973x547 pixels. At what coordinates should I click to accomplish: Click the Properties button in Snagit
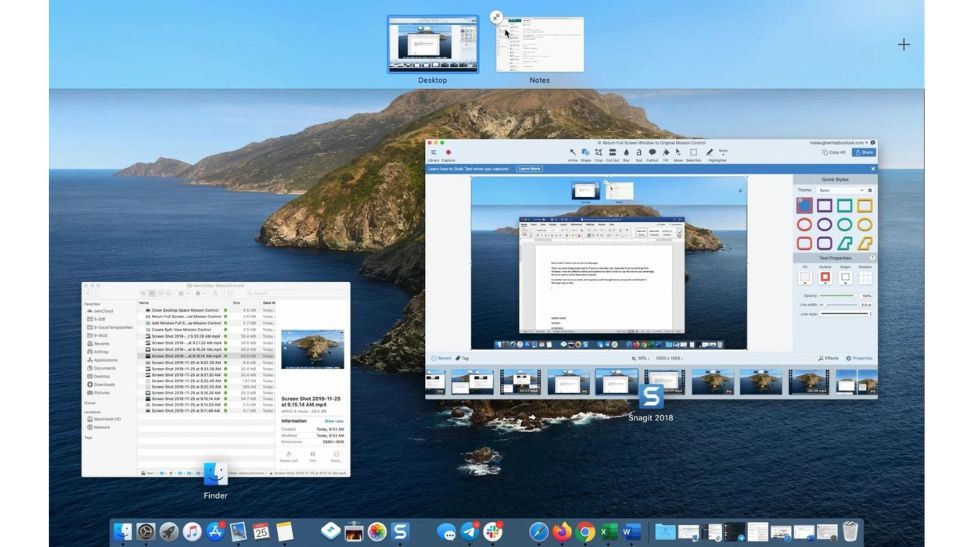859,358
